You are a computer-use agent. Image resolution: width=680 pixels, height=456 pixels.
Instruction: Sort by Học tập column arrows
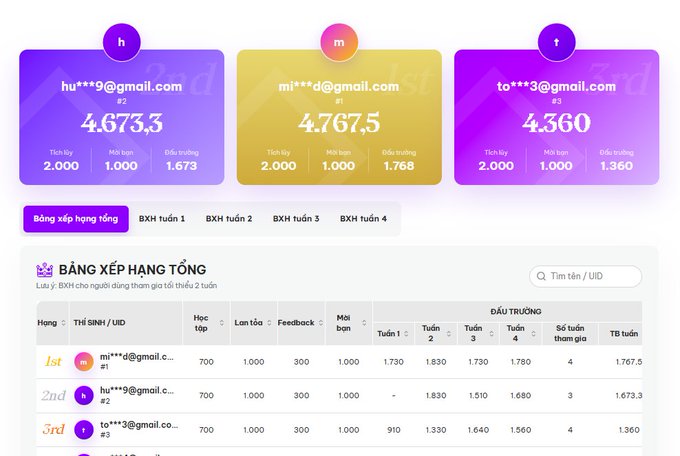click(x=222, y=323)
